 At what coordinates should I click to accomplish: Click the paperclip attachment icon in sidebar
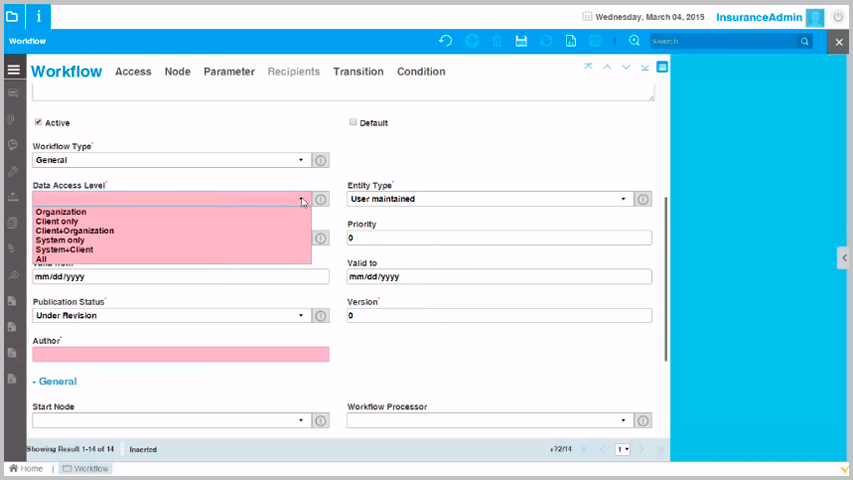[11, 119]
